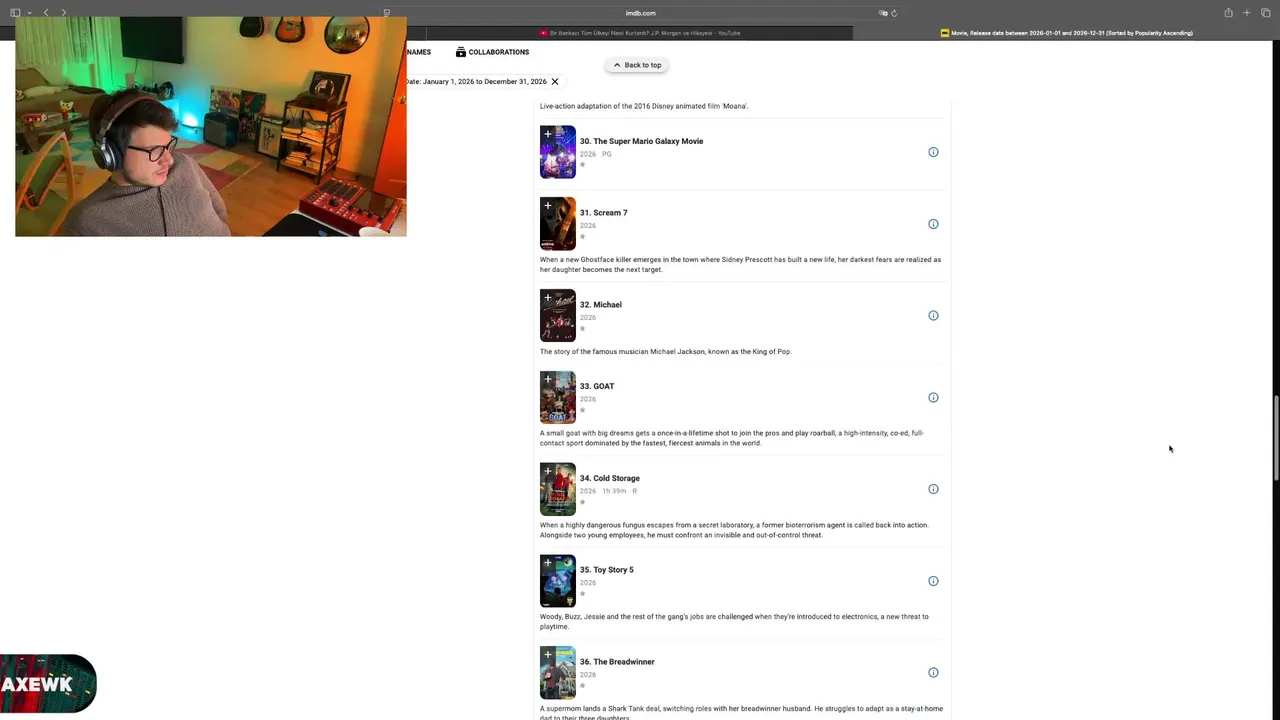Click the Back to top button
The height and width of the screenshot is (720, 1280).
(637, 65)
